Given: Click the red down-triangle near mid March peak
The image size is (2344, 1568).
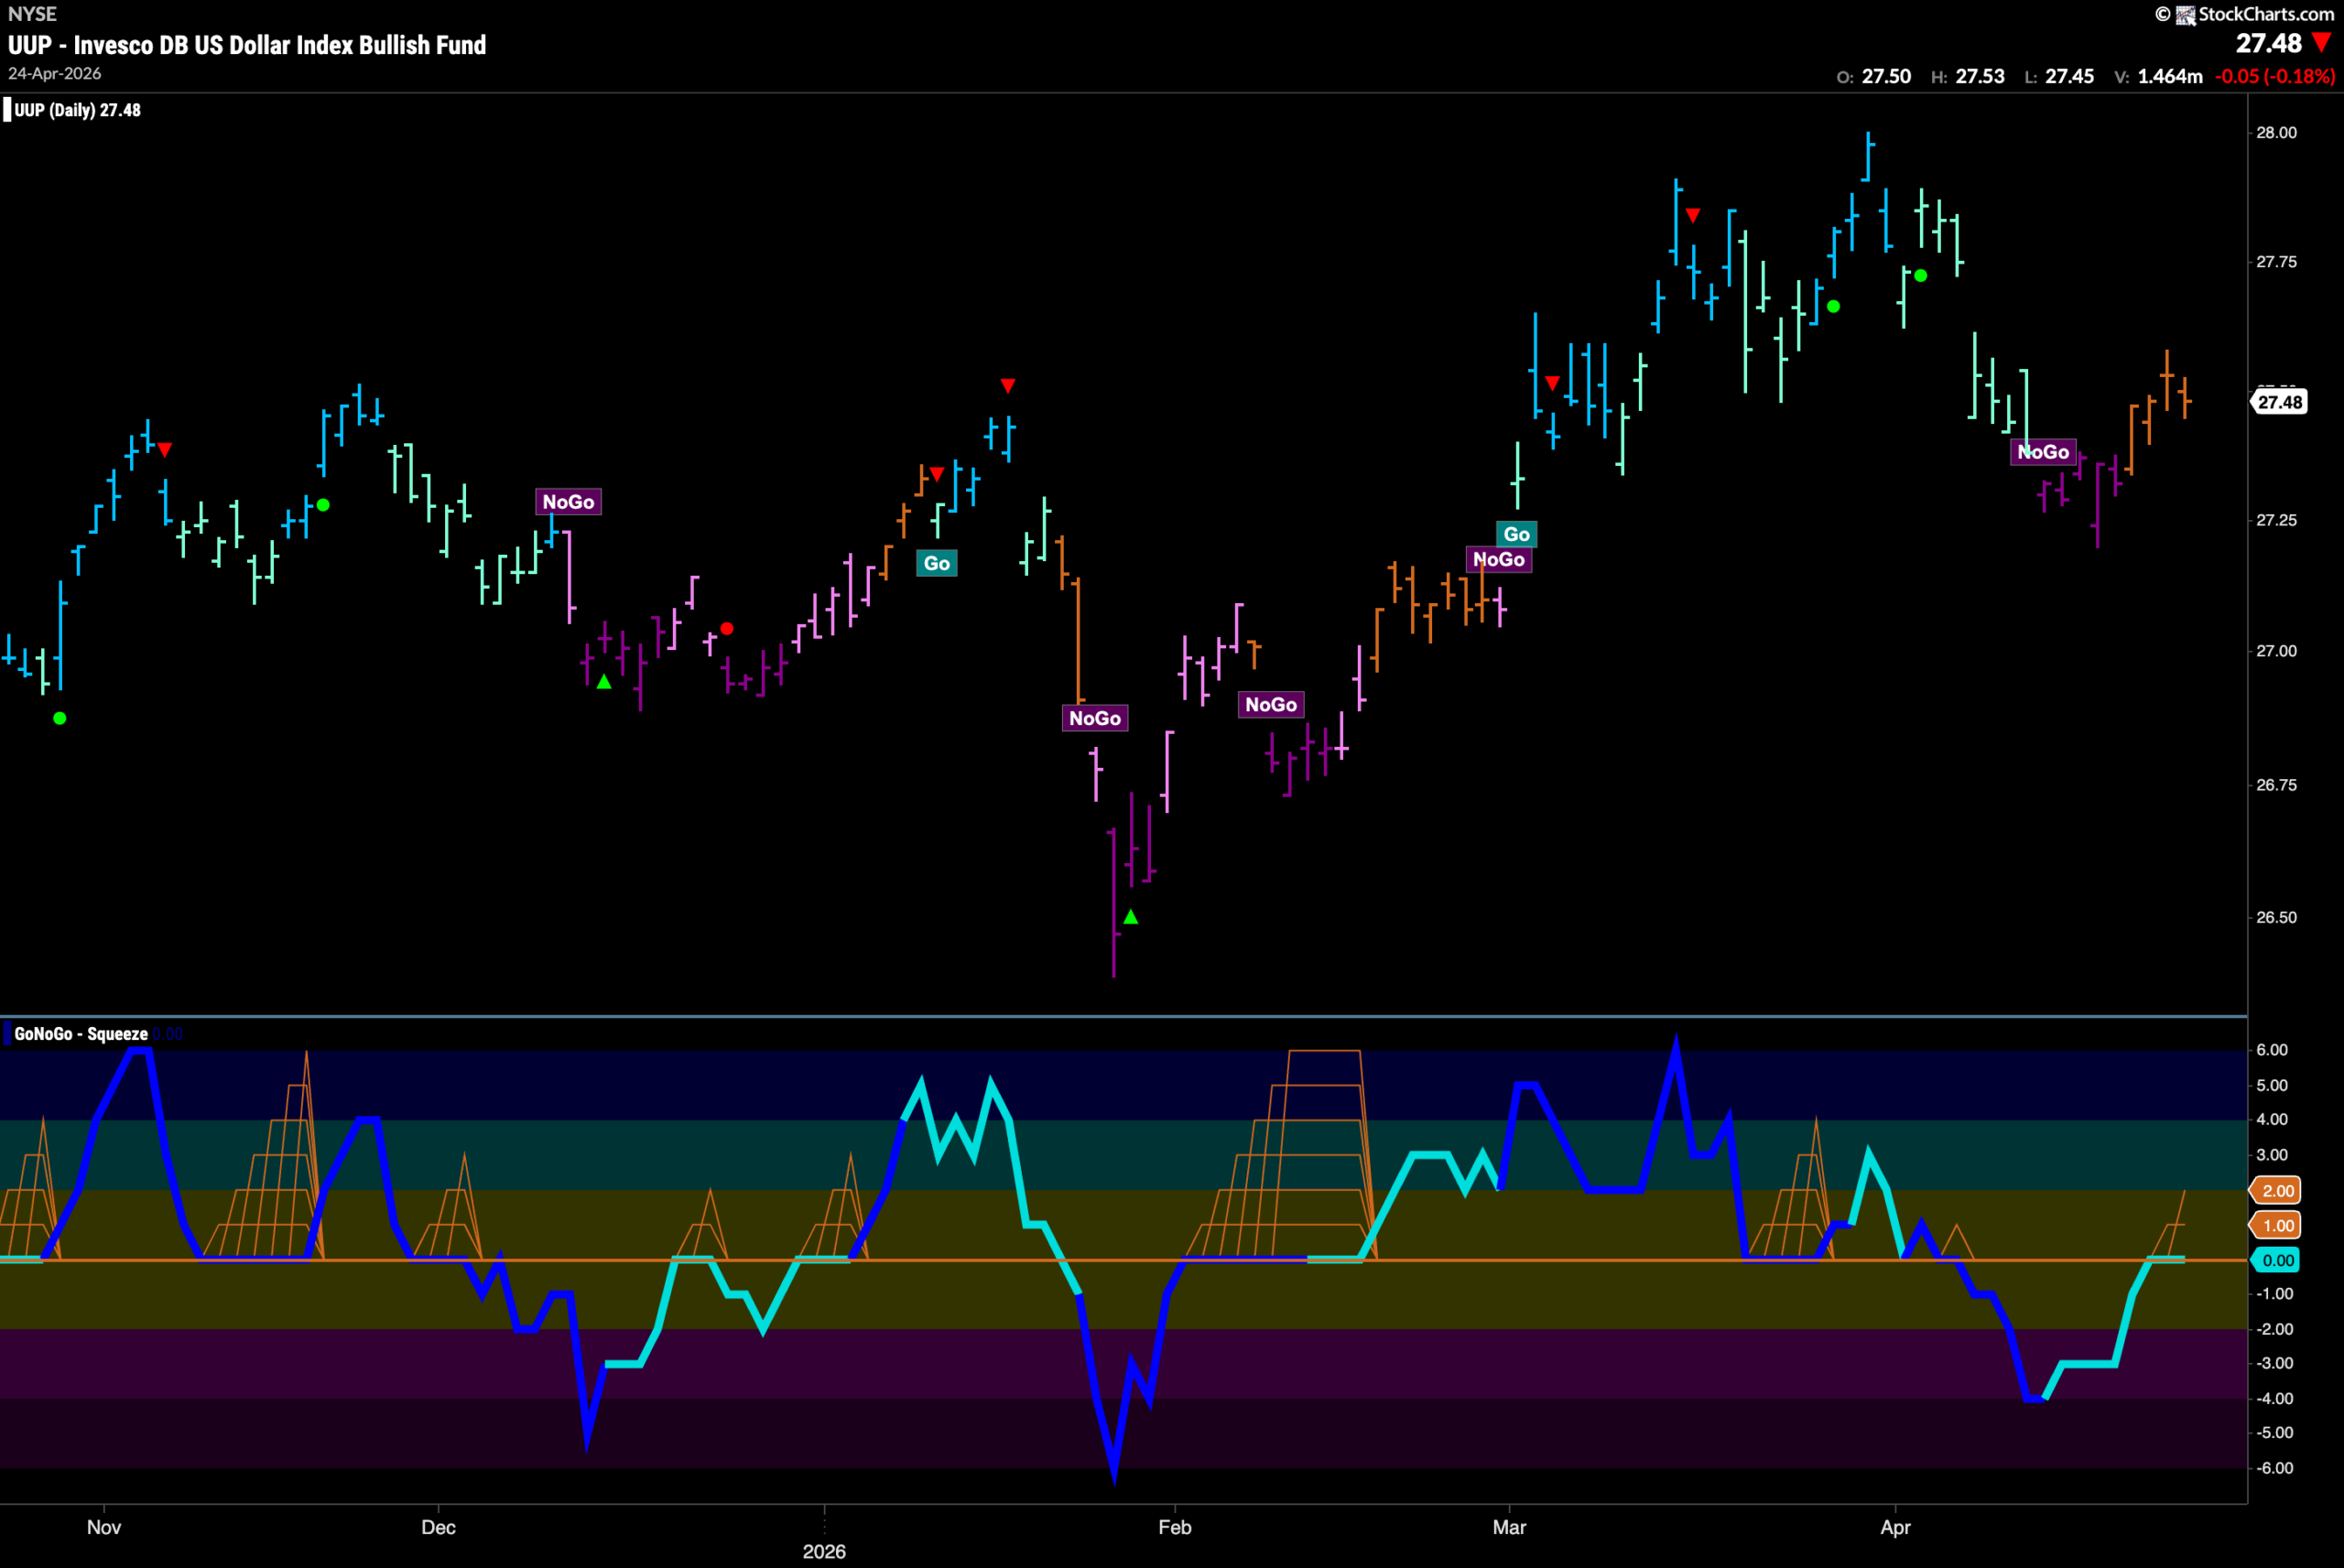Looking at the screenshot, I should pyautogui.click(x=1693, y=216).
